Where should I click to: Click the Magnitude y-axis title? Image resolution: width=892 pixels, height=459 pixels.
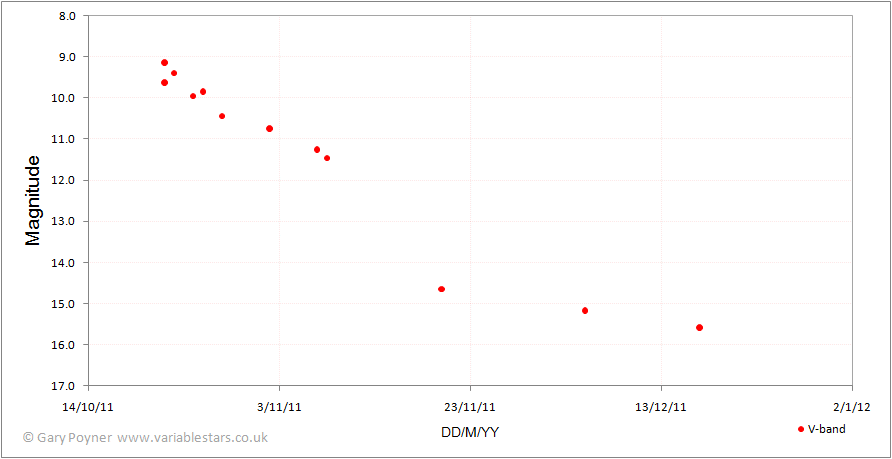pos(33,201)
